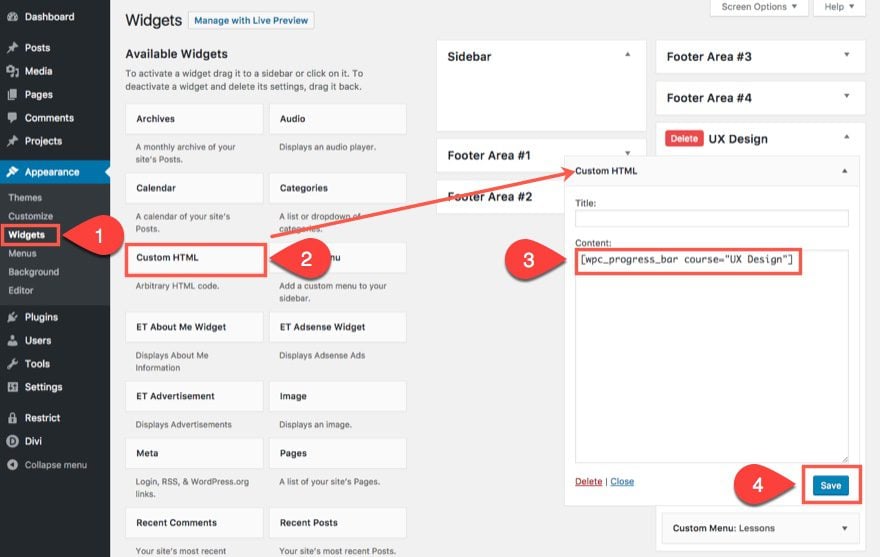880x557 pixels.
Task: Open the Screen Options dropdown
Action: pyautogui.click(x=759, y=7)
